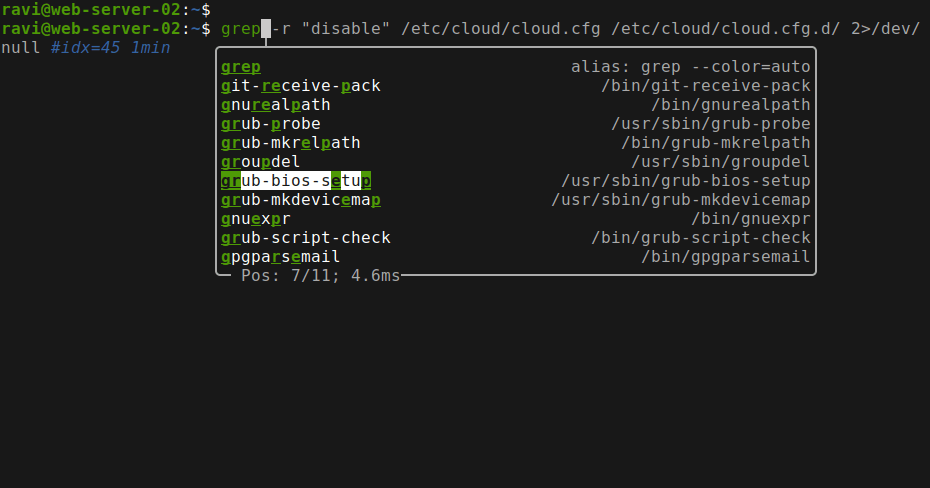Screen dimensions: 930x488
Task: Choose git-receive-pack from completion list
Action: point(515,86)
